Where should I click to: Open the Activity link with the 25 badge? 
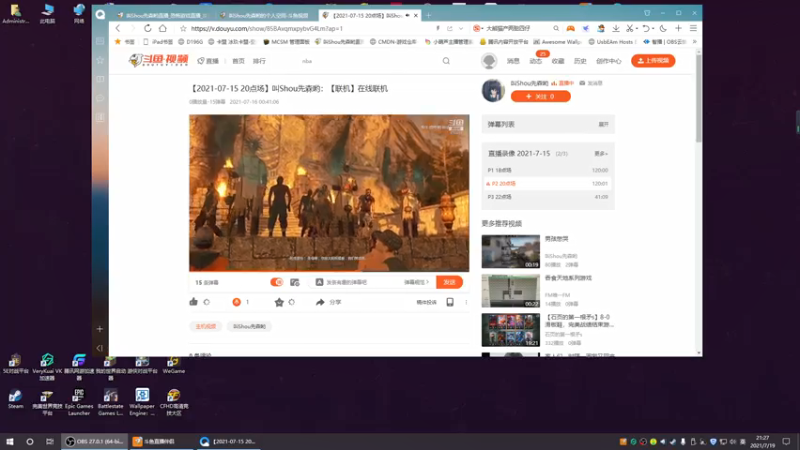536,61
